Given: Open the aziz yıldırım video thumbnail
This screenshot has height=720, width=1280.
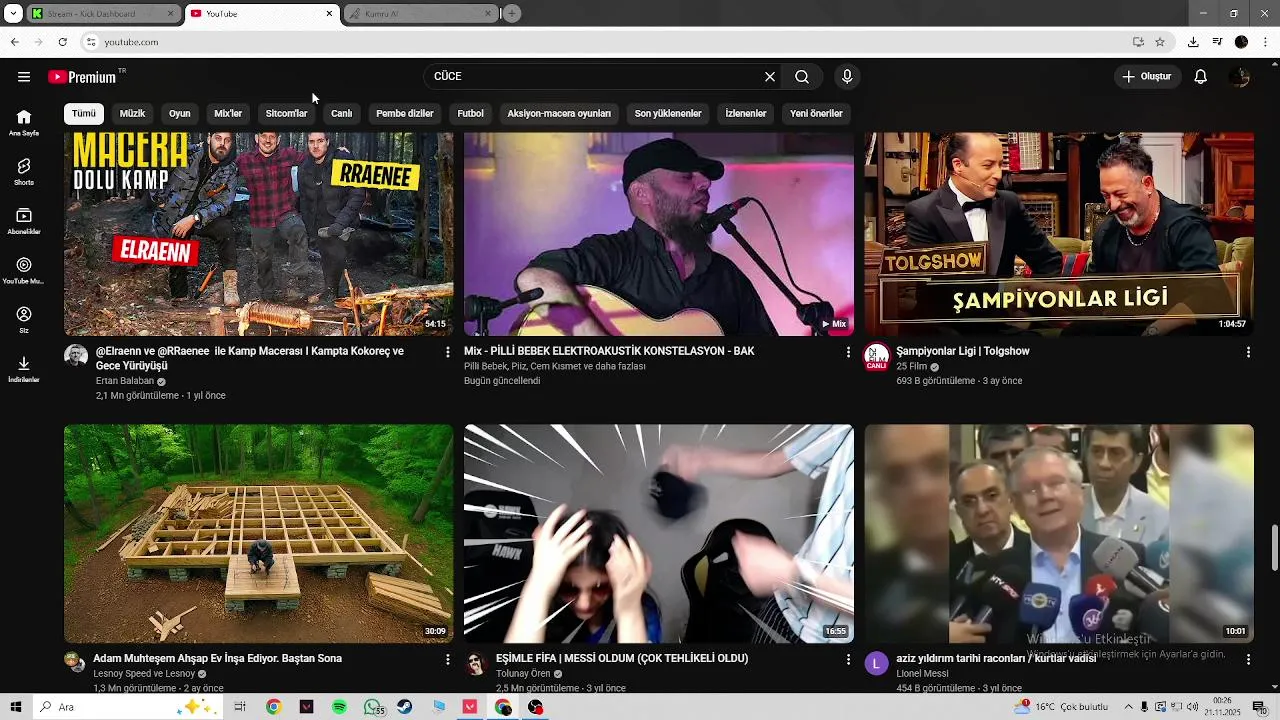Looking at the screenshot, I should (x=1059, y=533).
